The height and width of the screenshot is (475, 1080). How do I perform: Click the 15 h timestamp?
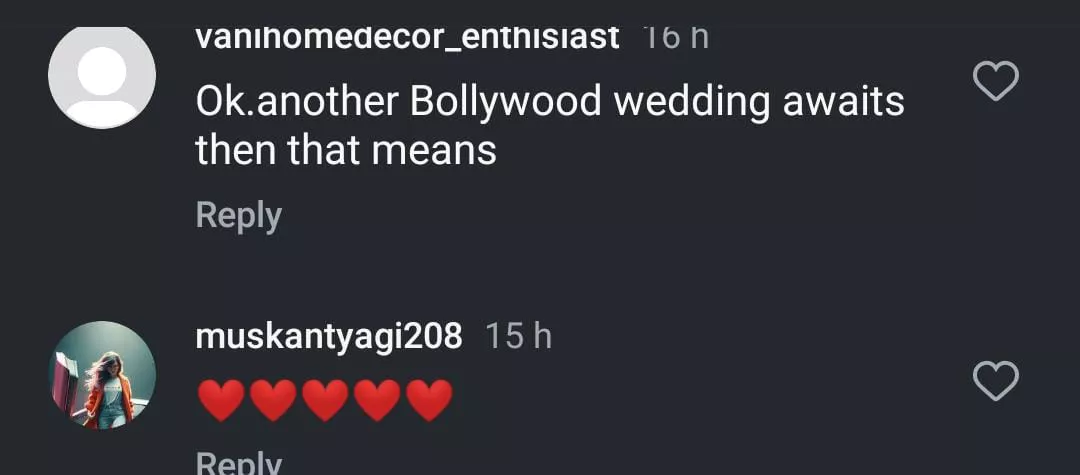(518, 337)
